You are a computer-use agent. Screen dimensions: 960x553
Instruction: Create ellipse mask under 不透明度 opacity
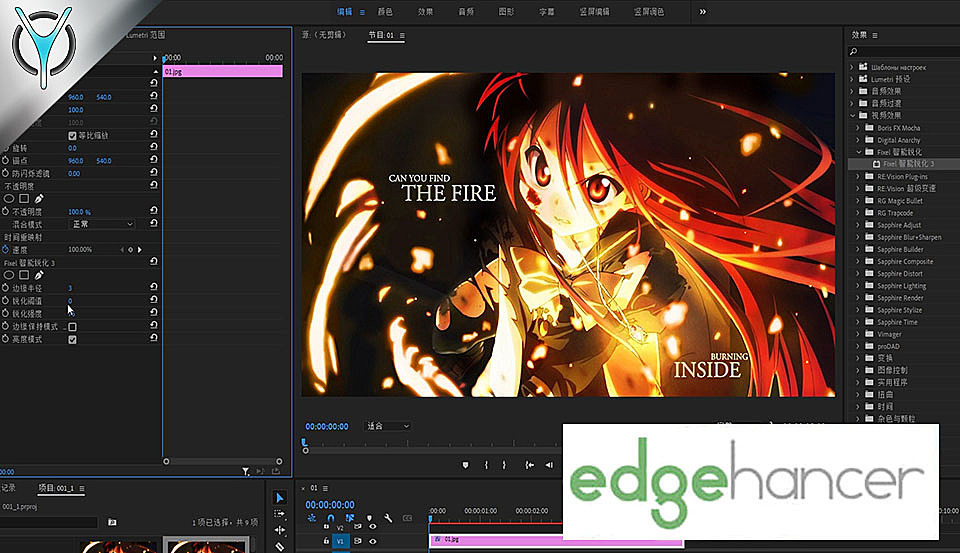click(x=9, y=198)
